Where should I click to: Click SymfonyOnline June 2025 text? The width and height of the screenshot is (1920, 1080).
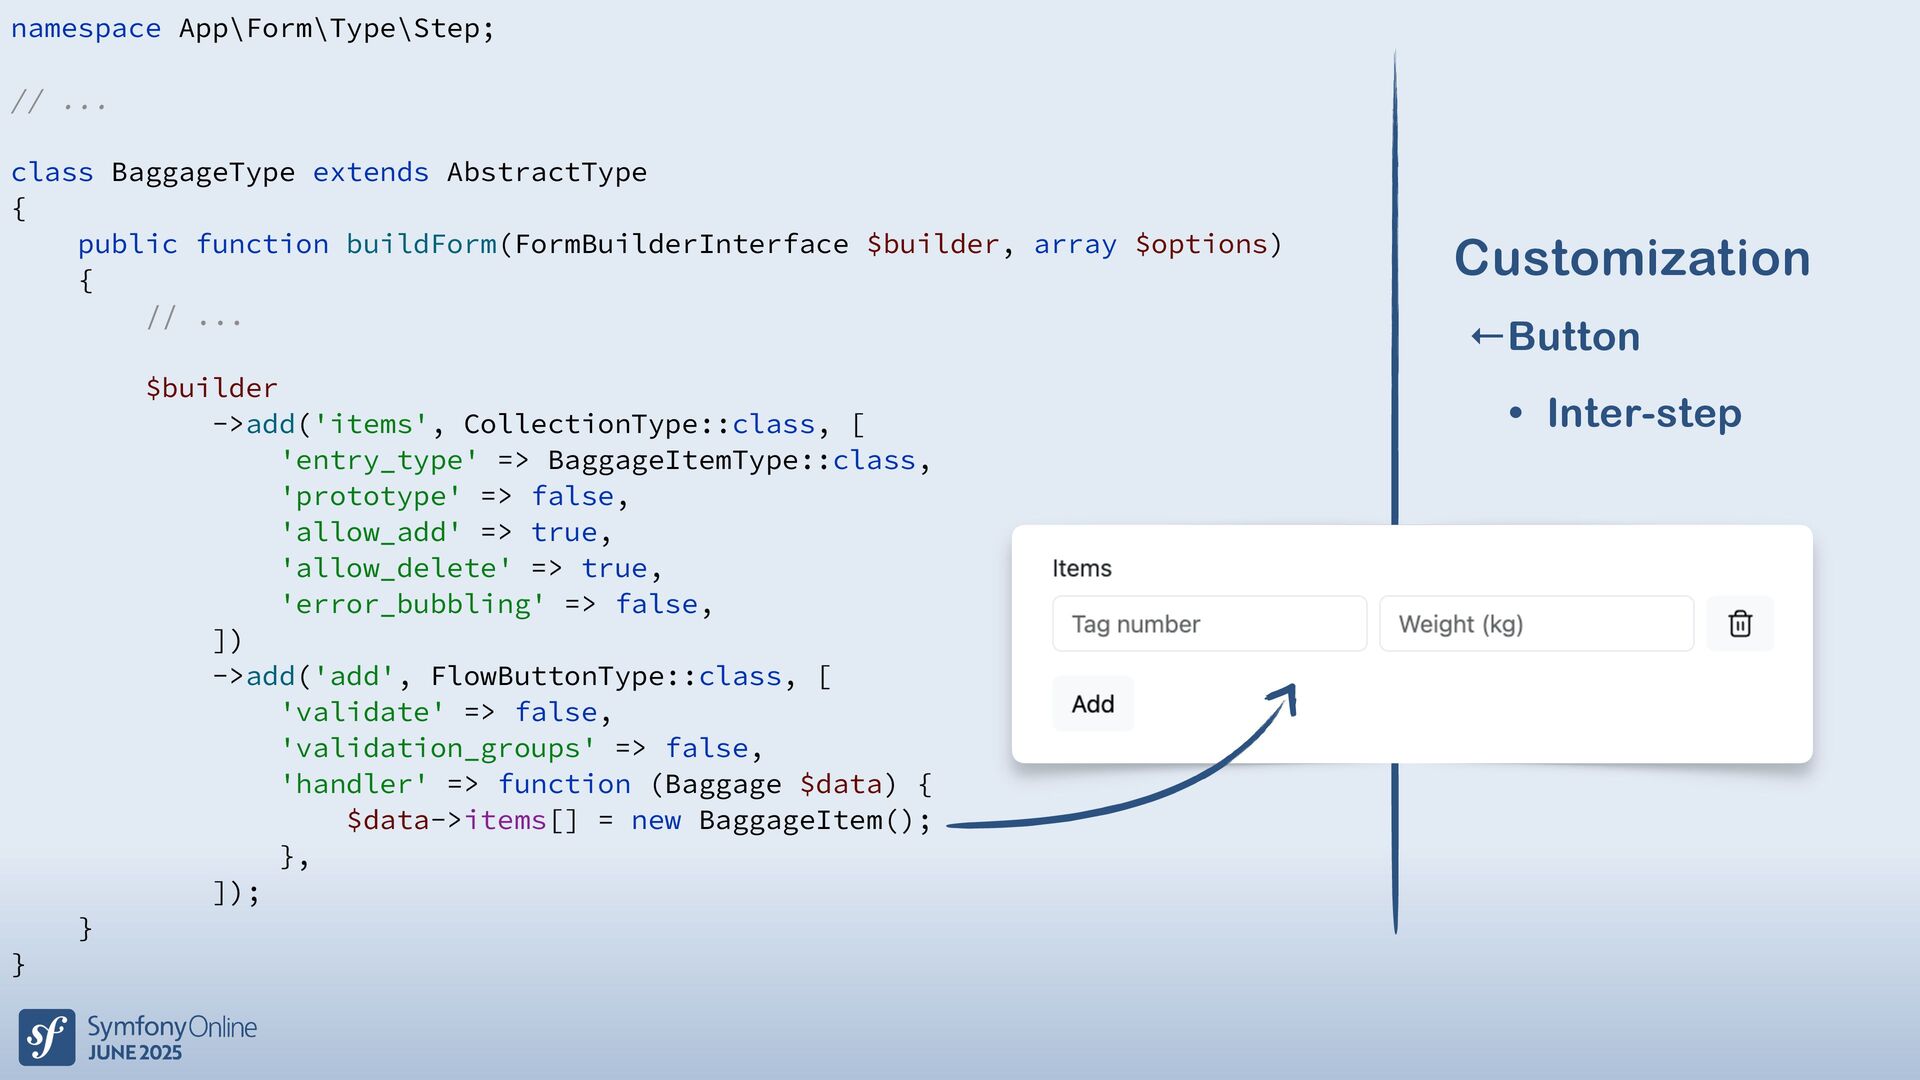(x=171, y=1038)
